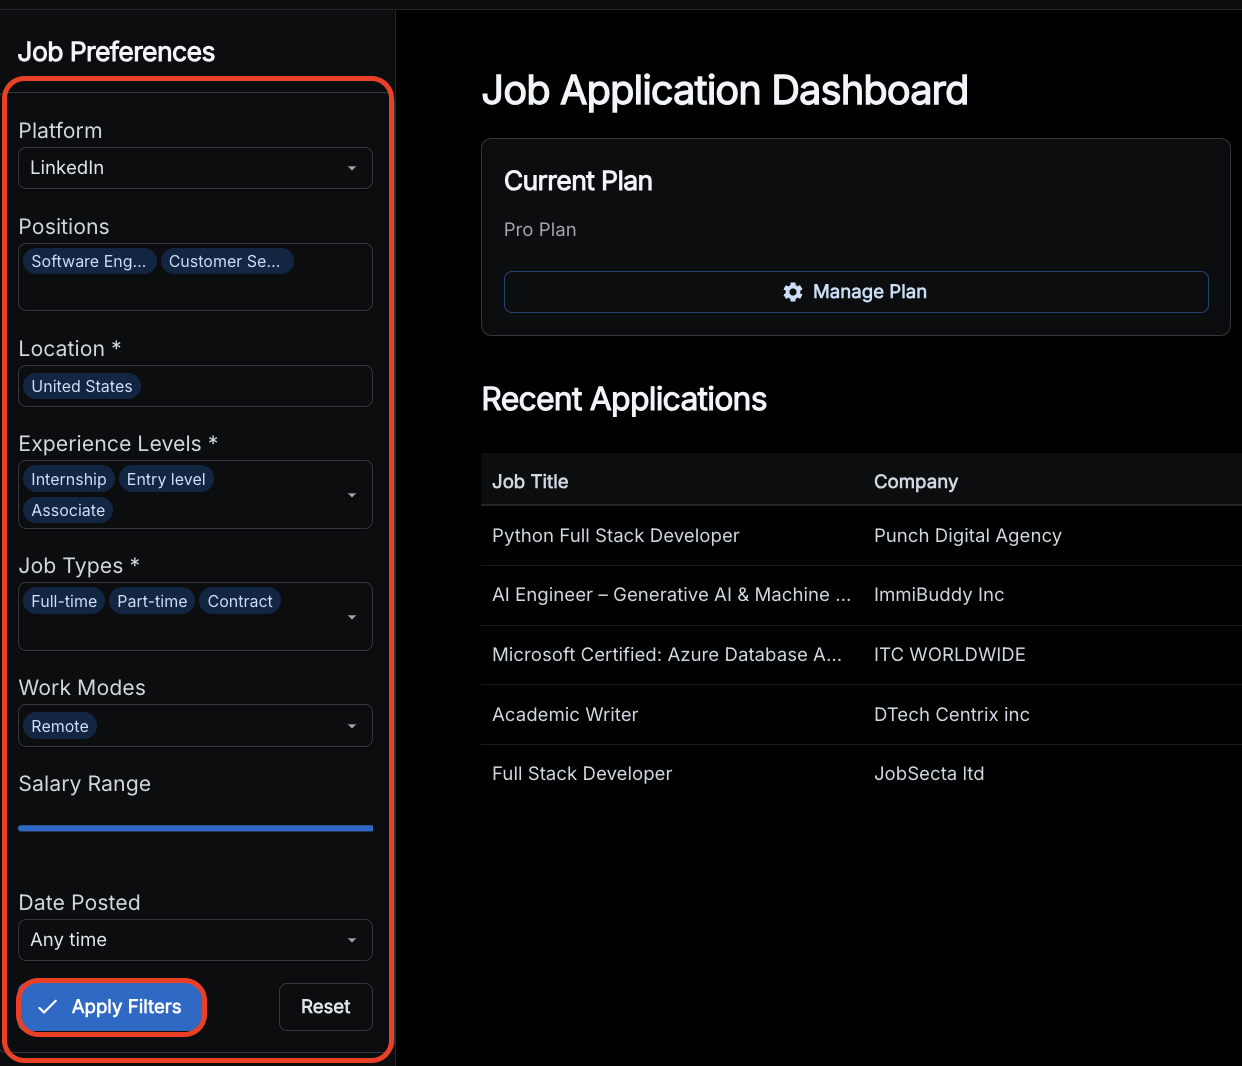Click the checkmark icon inside Apply Filters
The height and width of the screenshot is (1066, 1242).
(47, 1007)
